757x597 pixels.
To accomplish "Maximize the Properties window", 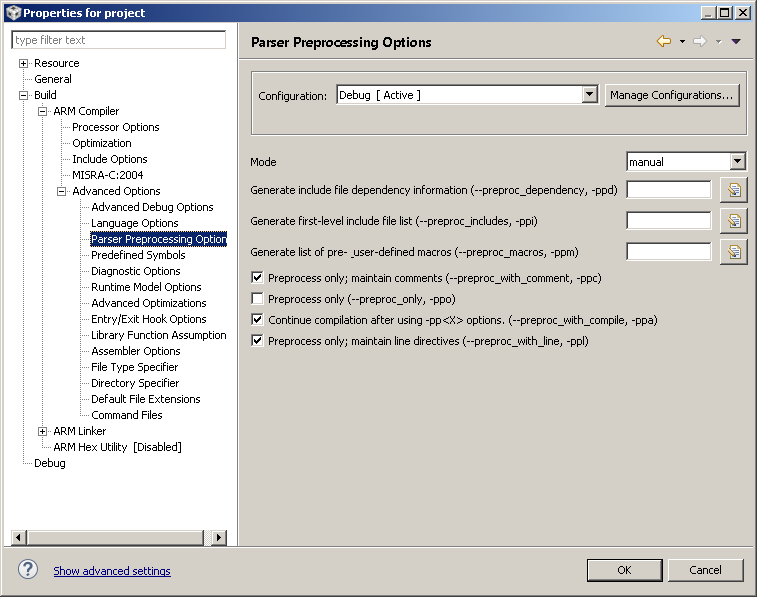I will click(725, 13).
